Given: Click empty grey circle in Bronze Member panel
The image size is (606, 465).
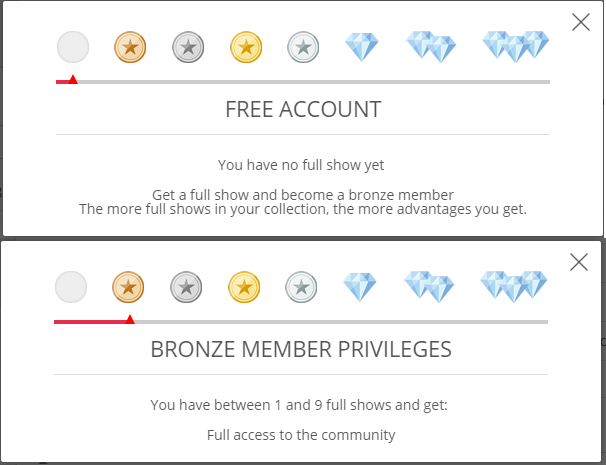Looking at the screenshot, I should click(x=71, y=287).
